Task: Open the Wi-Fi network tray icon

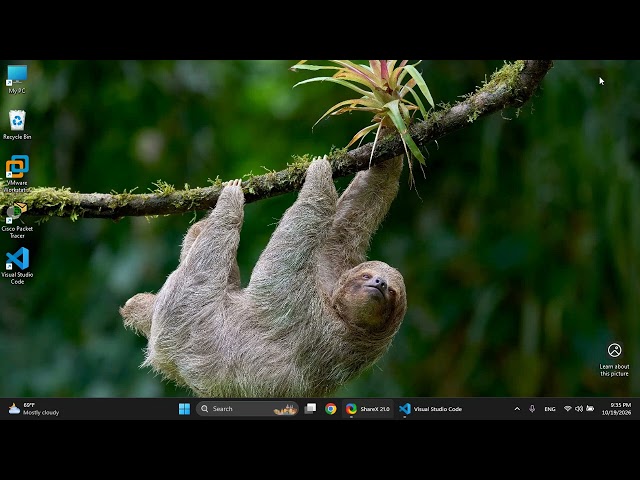Action: pyautogui.click(x=567, y=409)
